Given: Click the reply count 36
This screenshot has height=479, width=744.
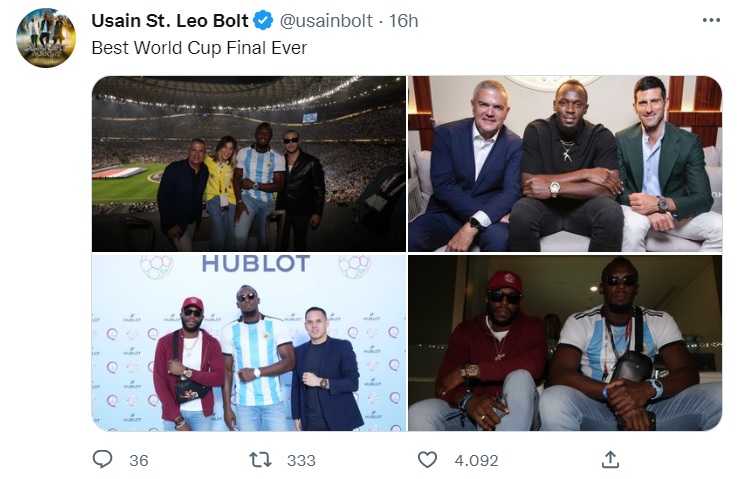Looking at the screenshot, I should [139, 460].
